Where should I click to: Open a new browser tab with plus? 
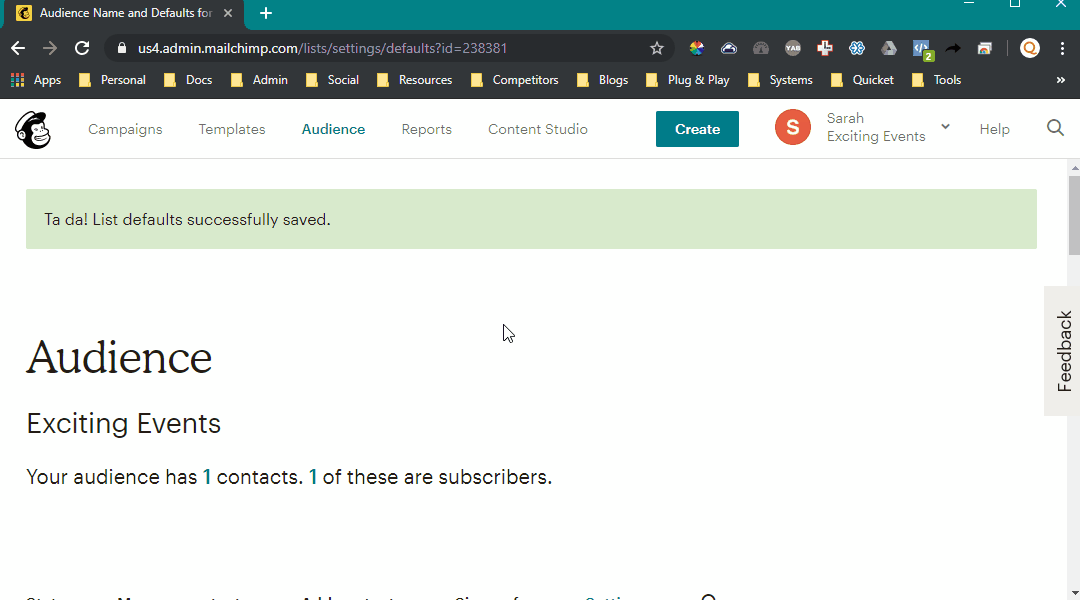click(x=266, y=13)
